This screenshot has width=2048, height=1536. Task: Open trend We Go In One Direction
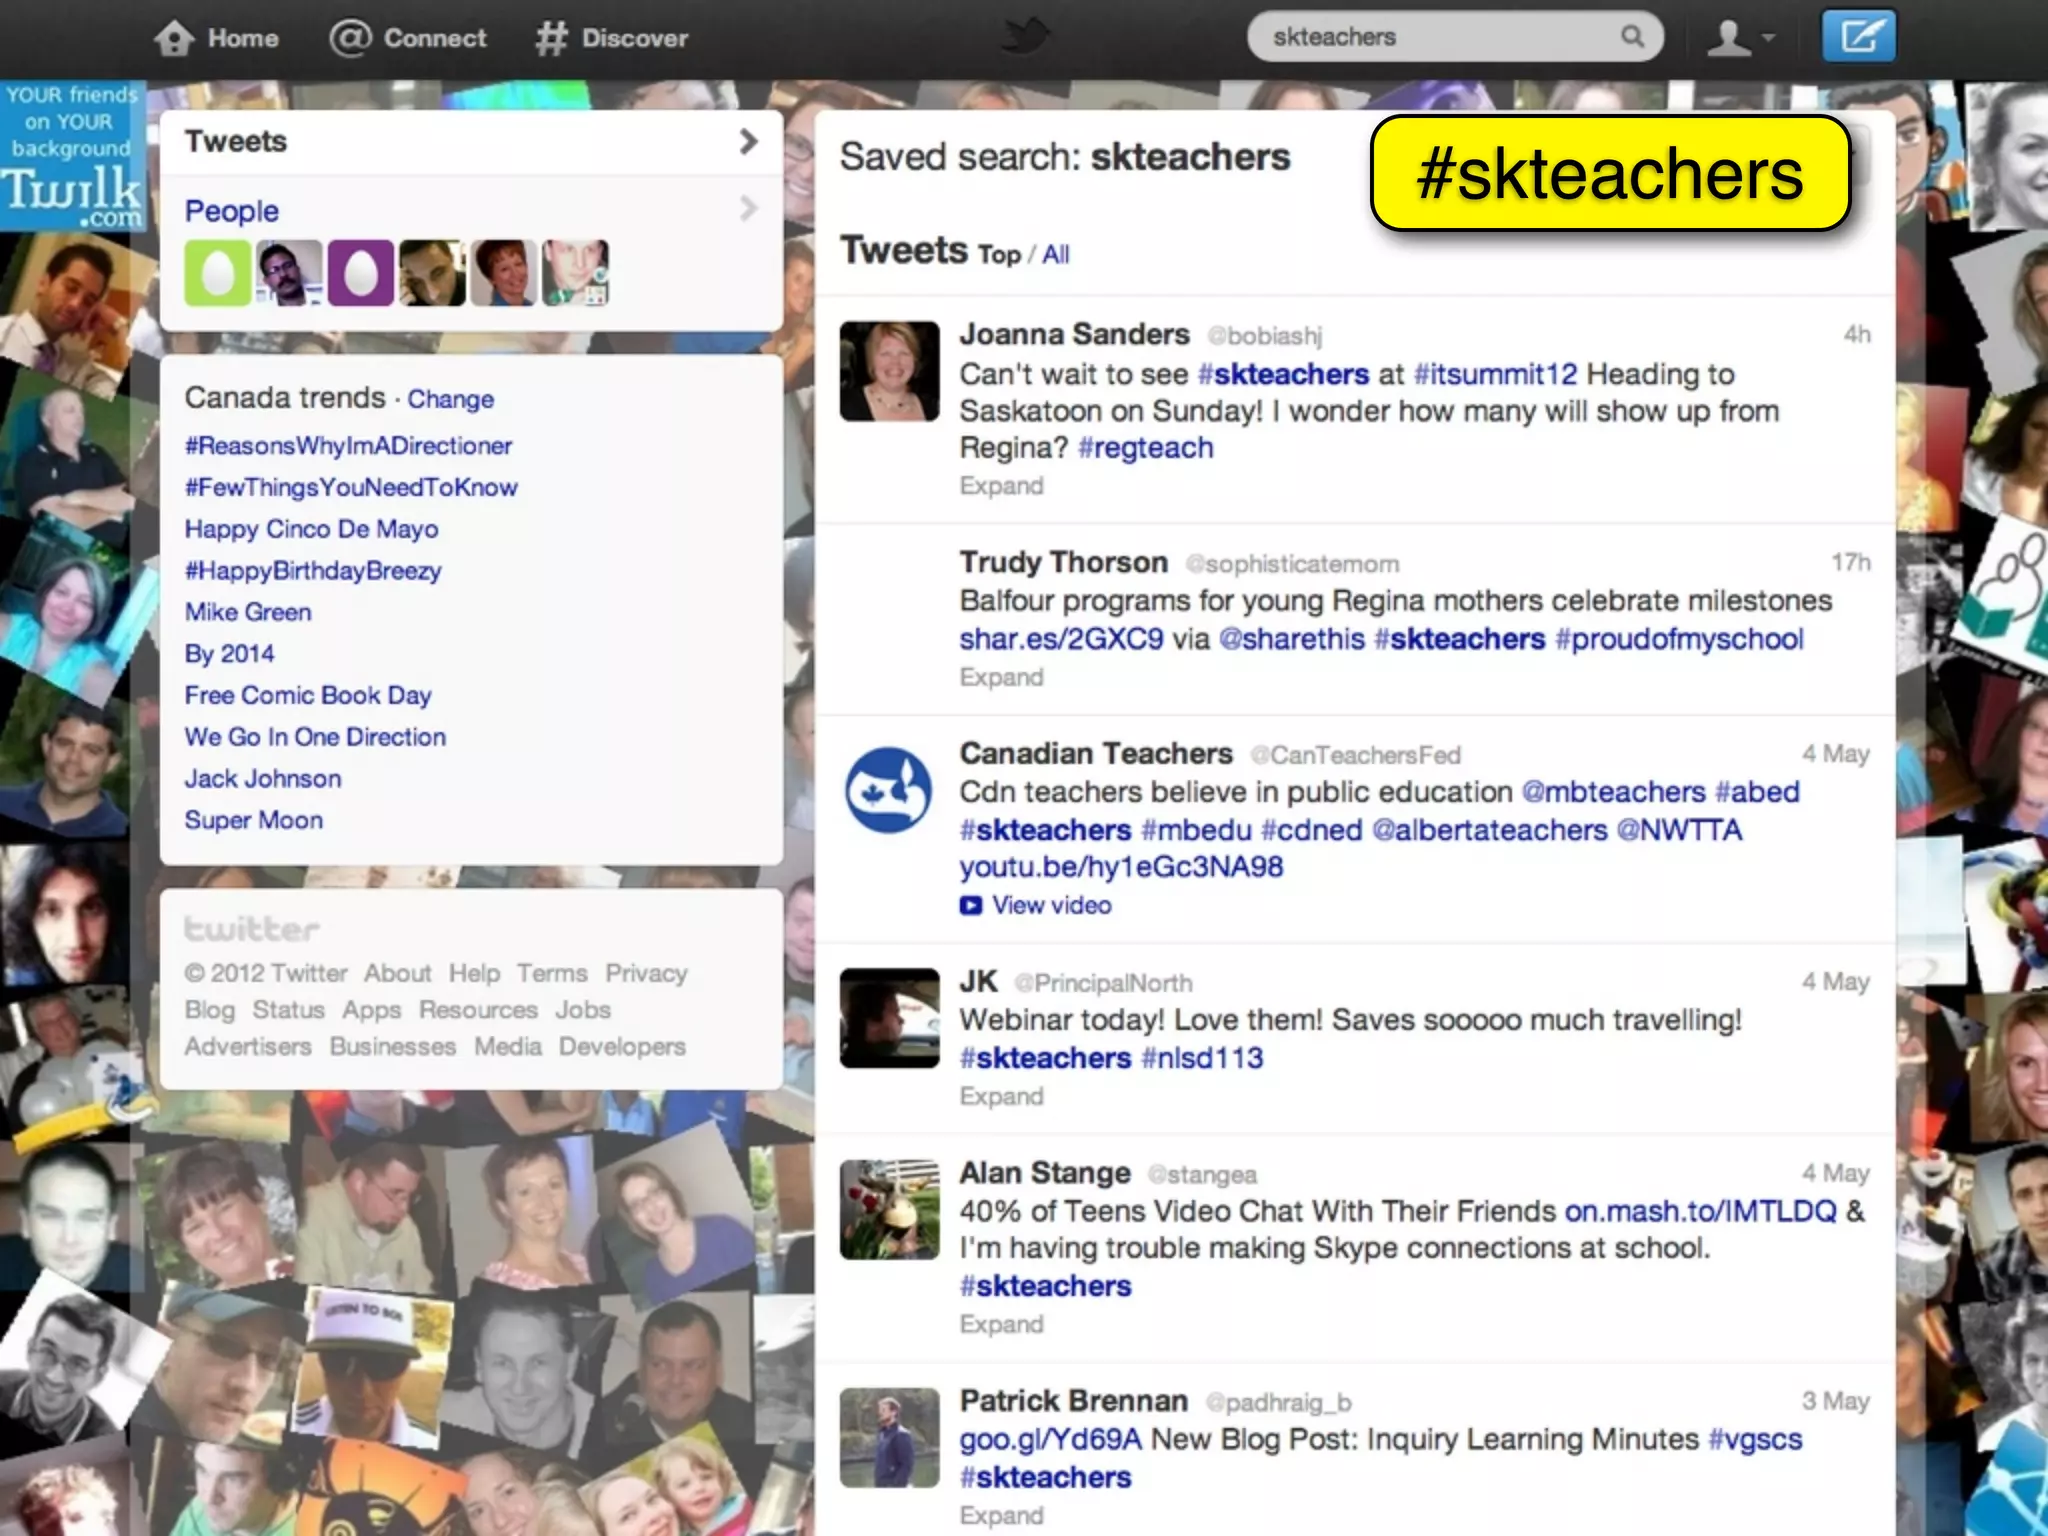click(x=315, y=737)
